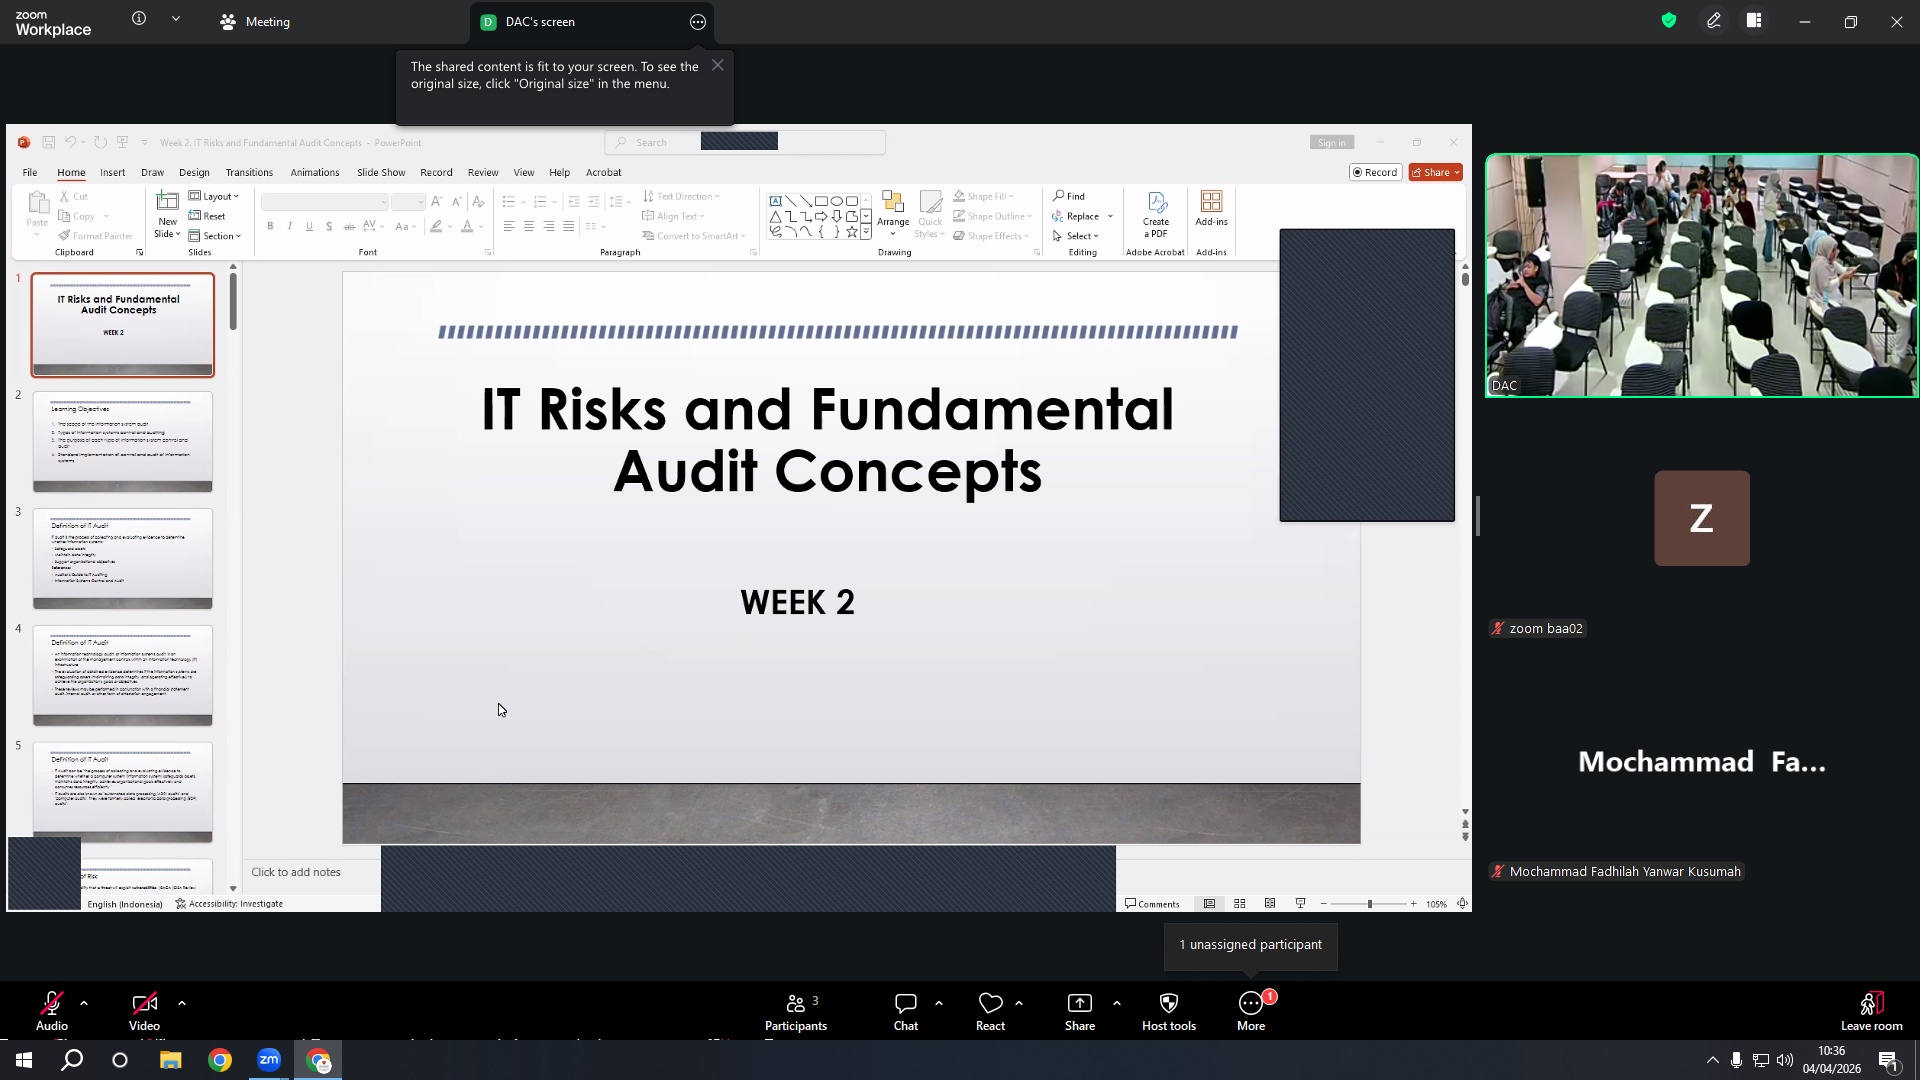Switch to the Slide Show ribbon tab
This screenshot has height=1080, width=1920.
(381, 173)
